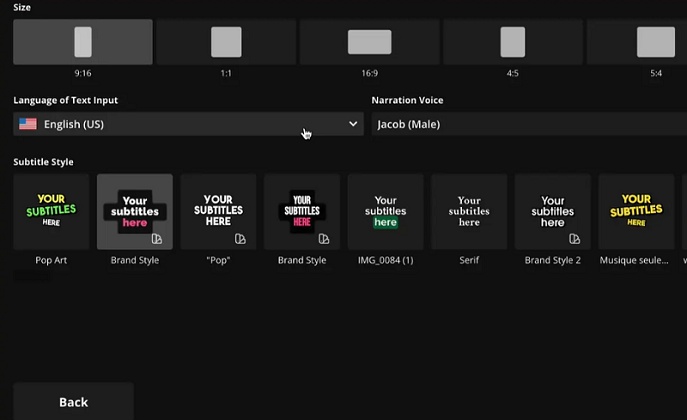This screenshot has height=420, width=687.
Task: Click the IMG_0084 (1) label
Action: click(x=386, y=260)
